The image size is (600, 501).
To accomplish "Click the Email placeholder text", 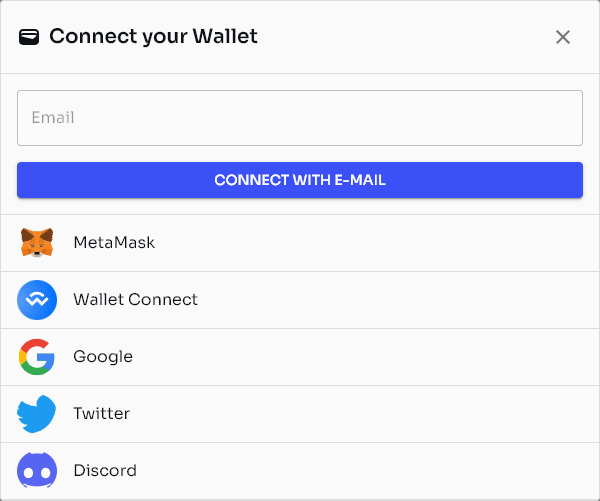I will pyautogui.click(x=53, y=117).
